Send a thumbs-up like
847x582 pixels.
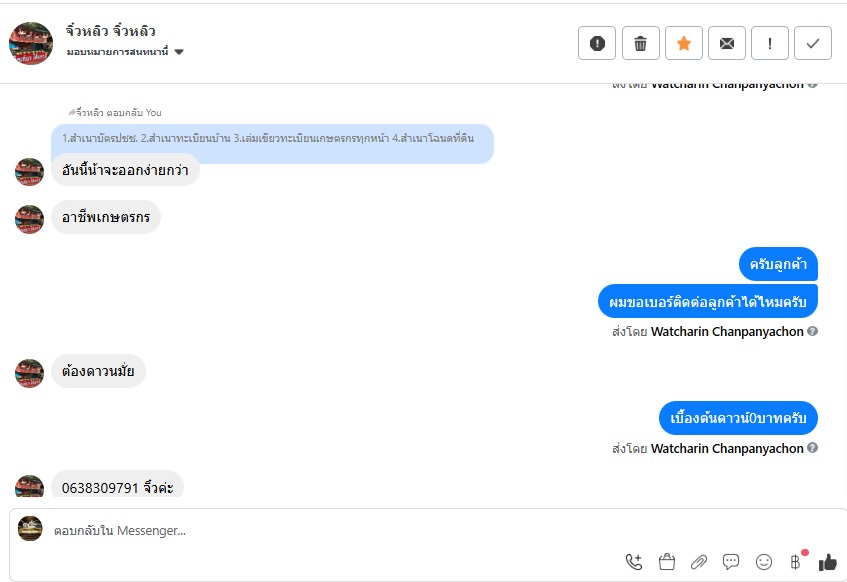tap(828, 562)
